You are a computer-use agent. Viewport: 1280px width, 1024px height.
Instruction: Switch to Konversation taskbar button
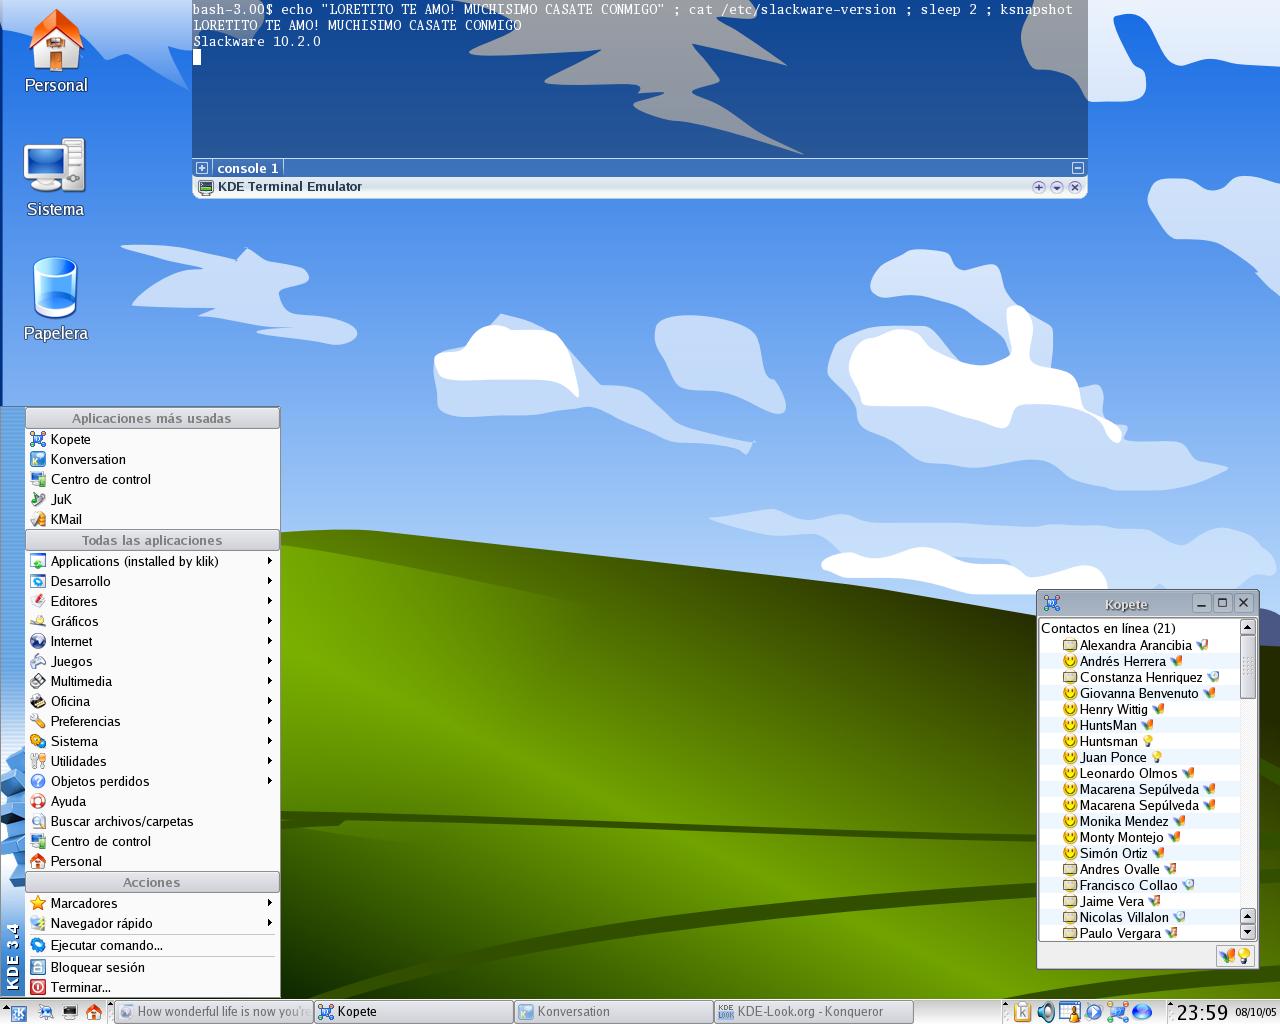tap(613, 1012)
